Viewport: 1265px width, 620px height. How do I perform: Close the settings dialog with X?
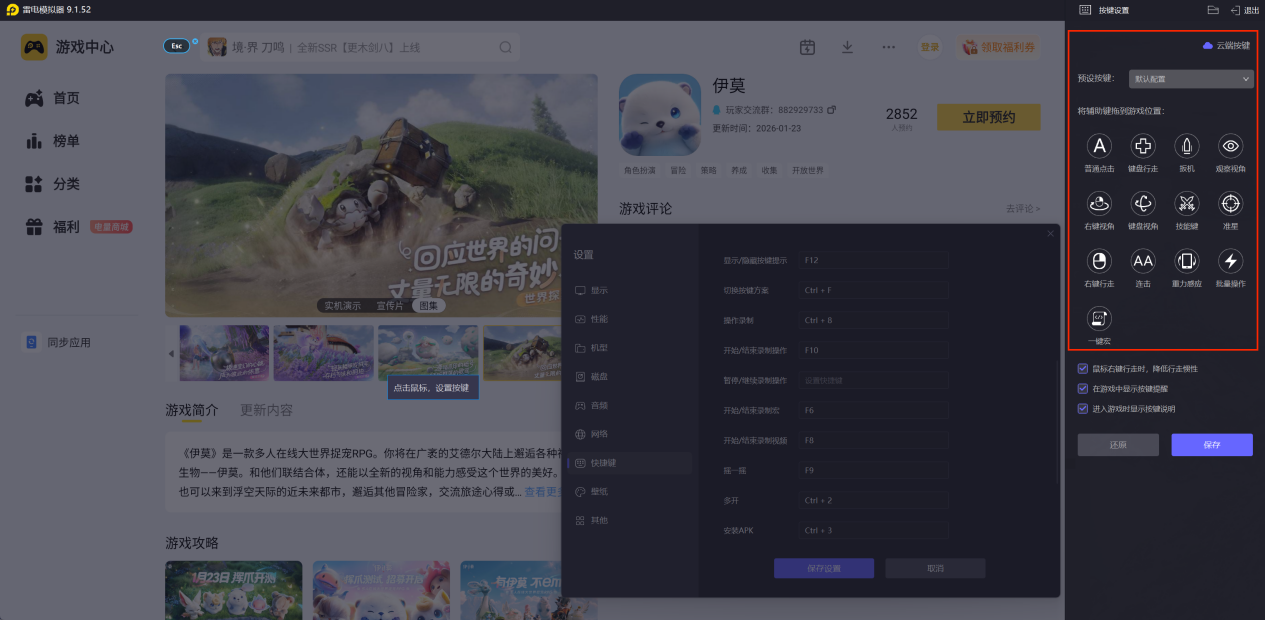1050,234
